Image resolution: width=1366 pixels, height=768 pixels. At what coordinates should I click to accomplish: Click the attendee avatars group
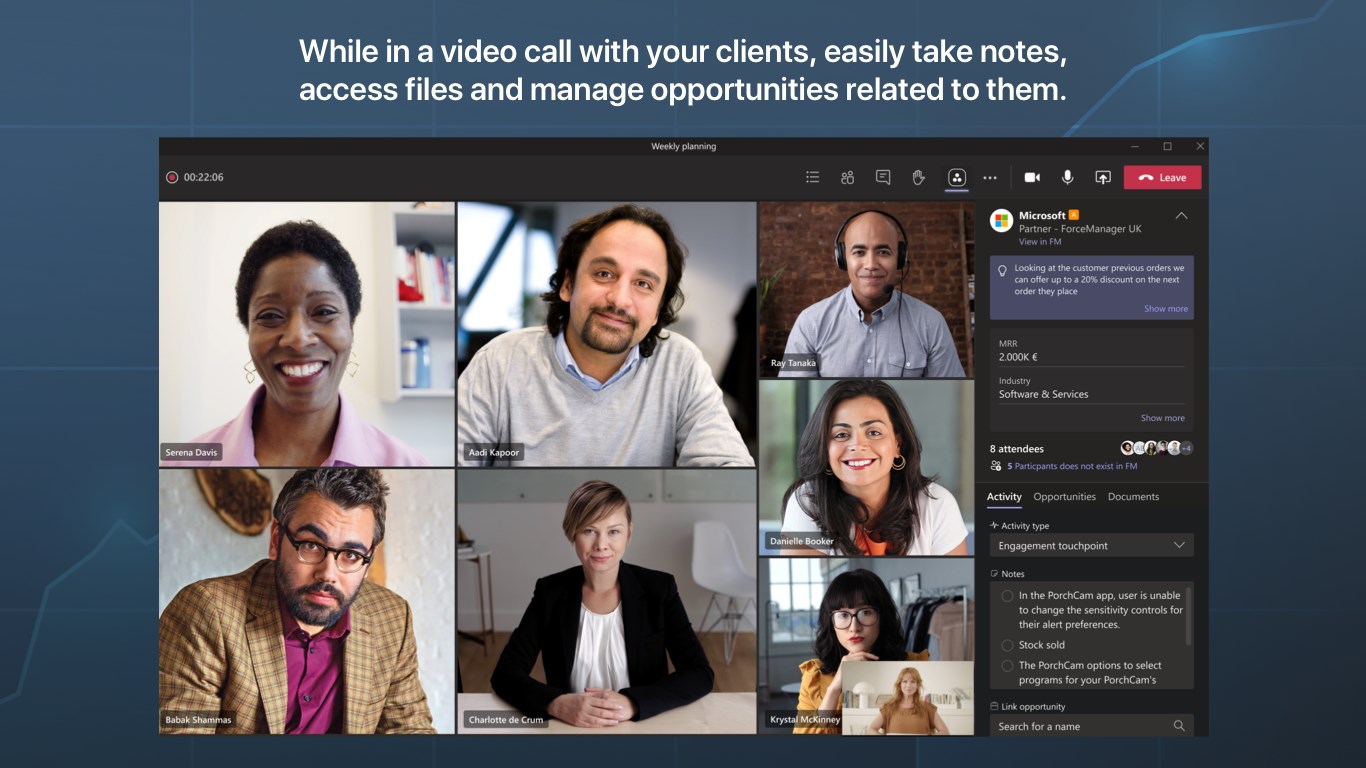click(1157, 448)
